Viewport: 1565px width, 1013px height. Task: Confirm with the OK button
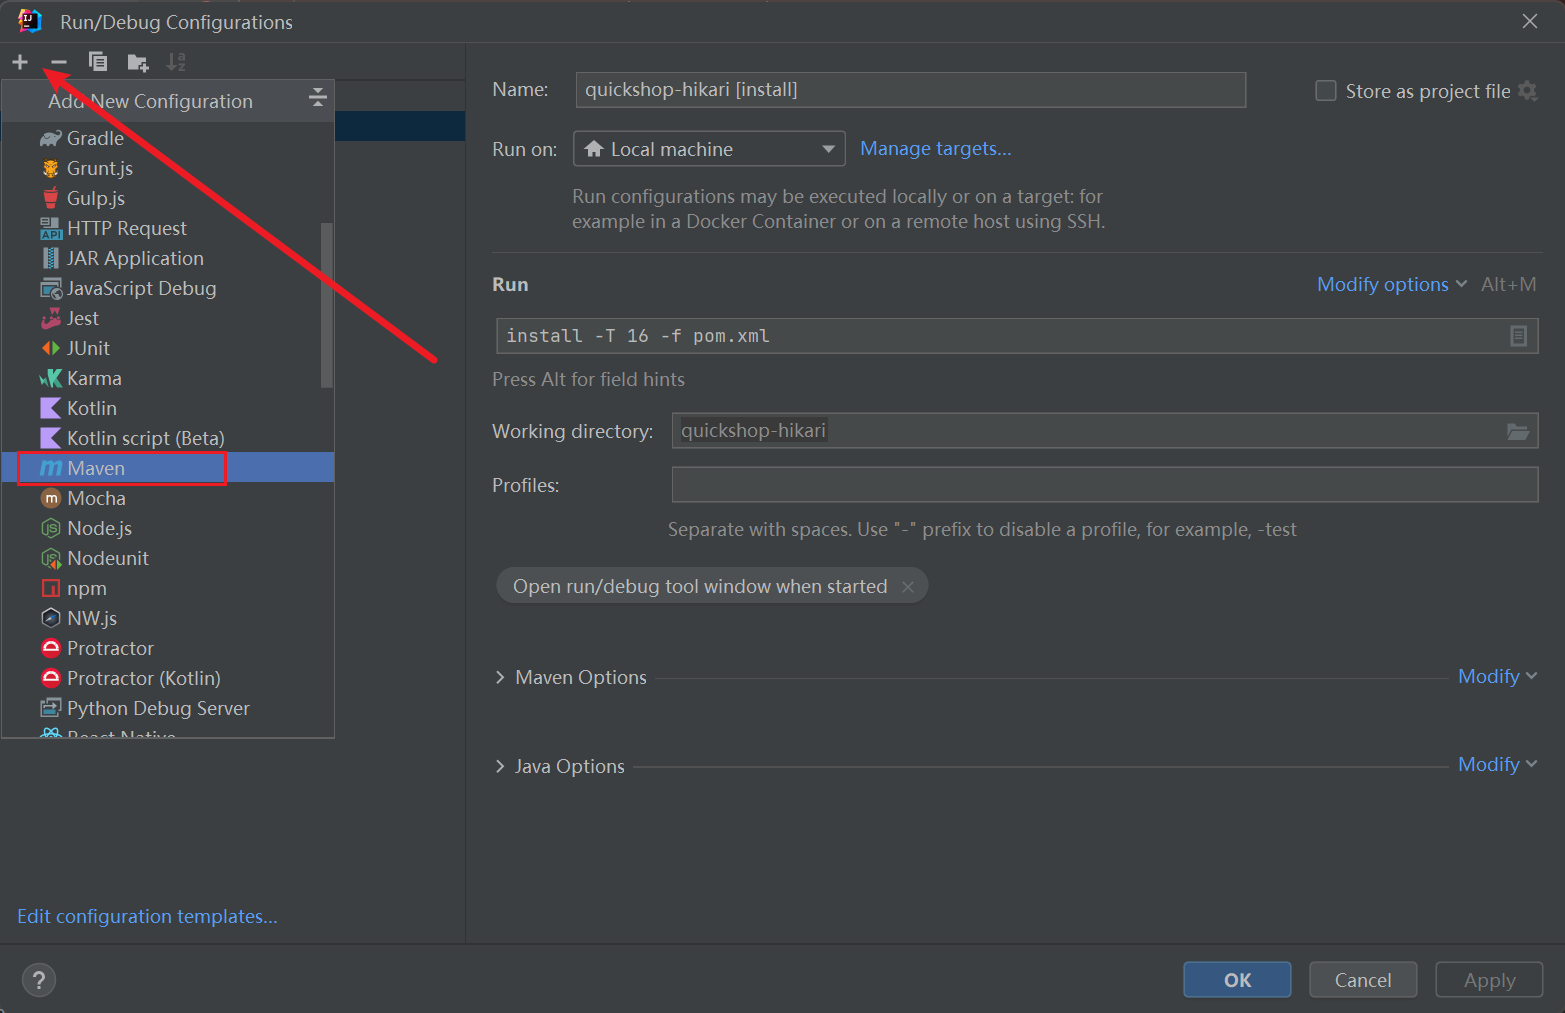click(1237, 980)
